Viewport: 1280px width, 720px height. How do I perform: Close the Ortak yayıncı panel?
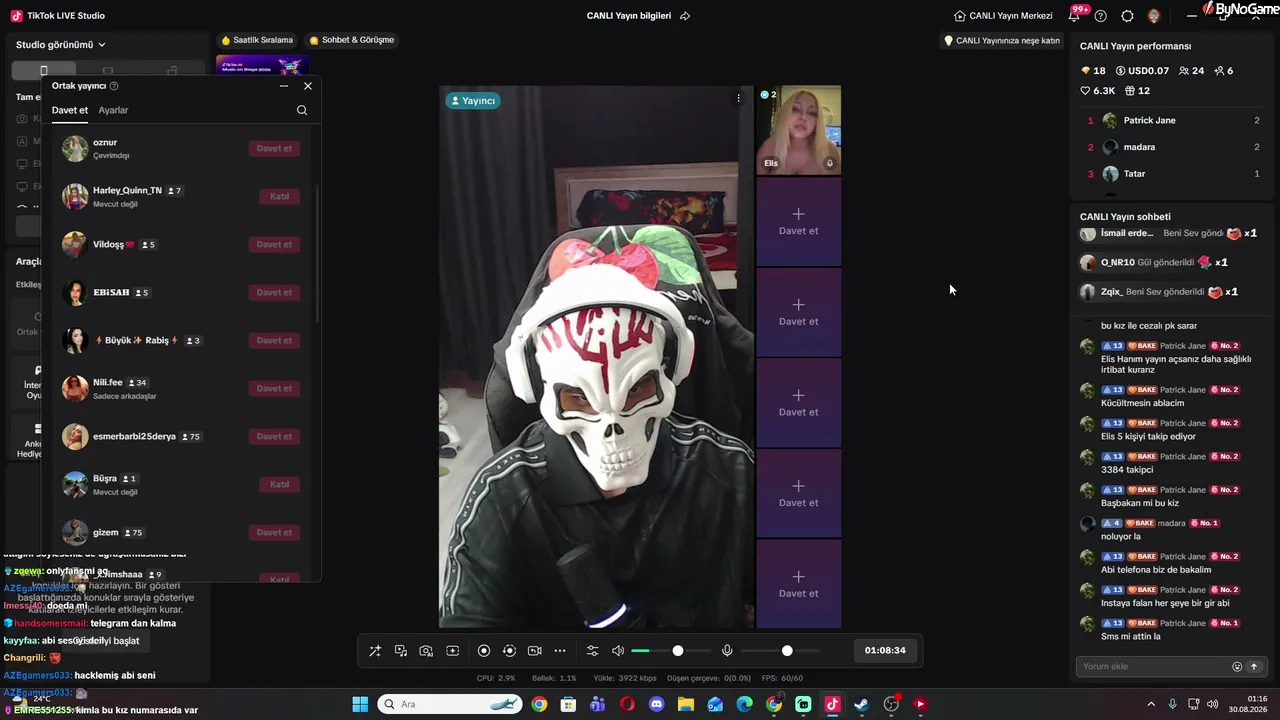[x=308, y=86]
